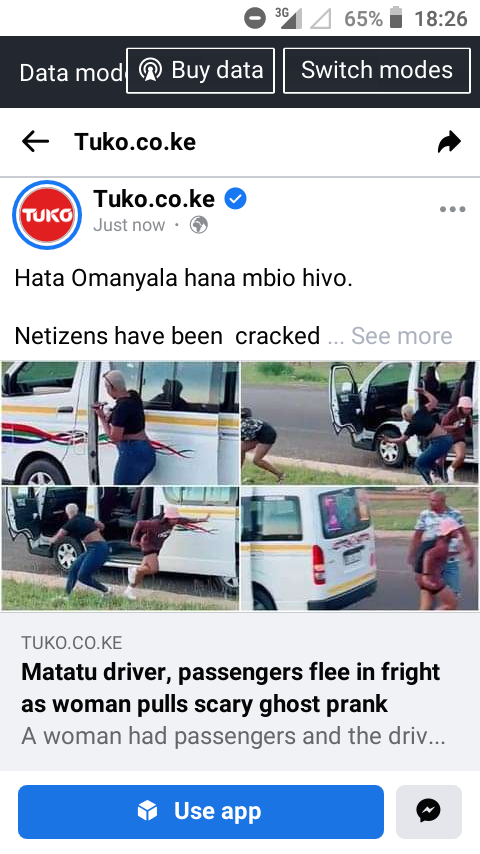The image size is (480, 854).
Task: Open the Matatu driver article headline
Action: pos(230,688)
